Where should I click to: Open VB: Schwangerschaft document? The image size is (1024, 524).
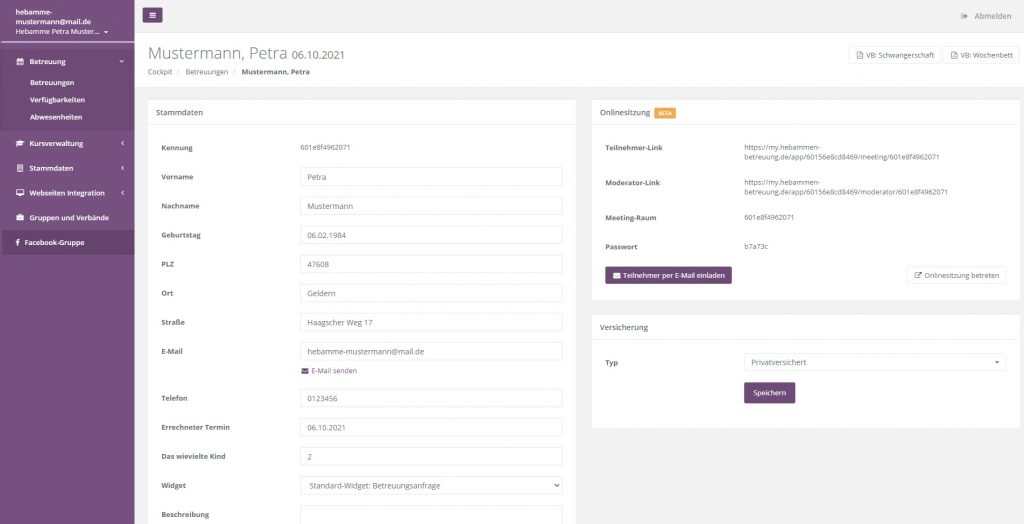tap(893, 55)
